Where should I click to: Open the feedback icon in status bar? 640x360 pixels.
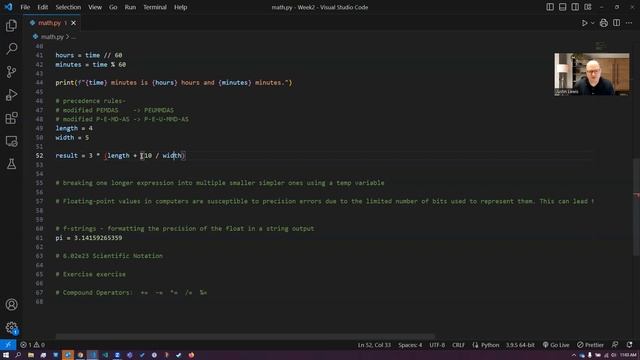point(615,345)
